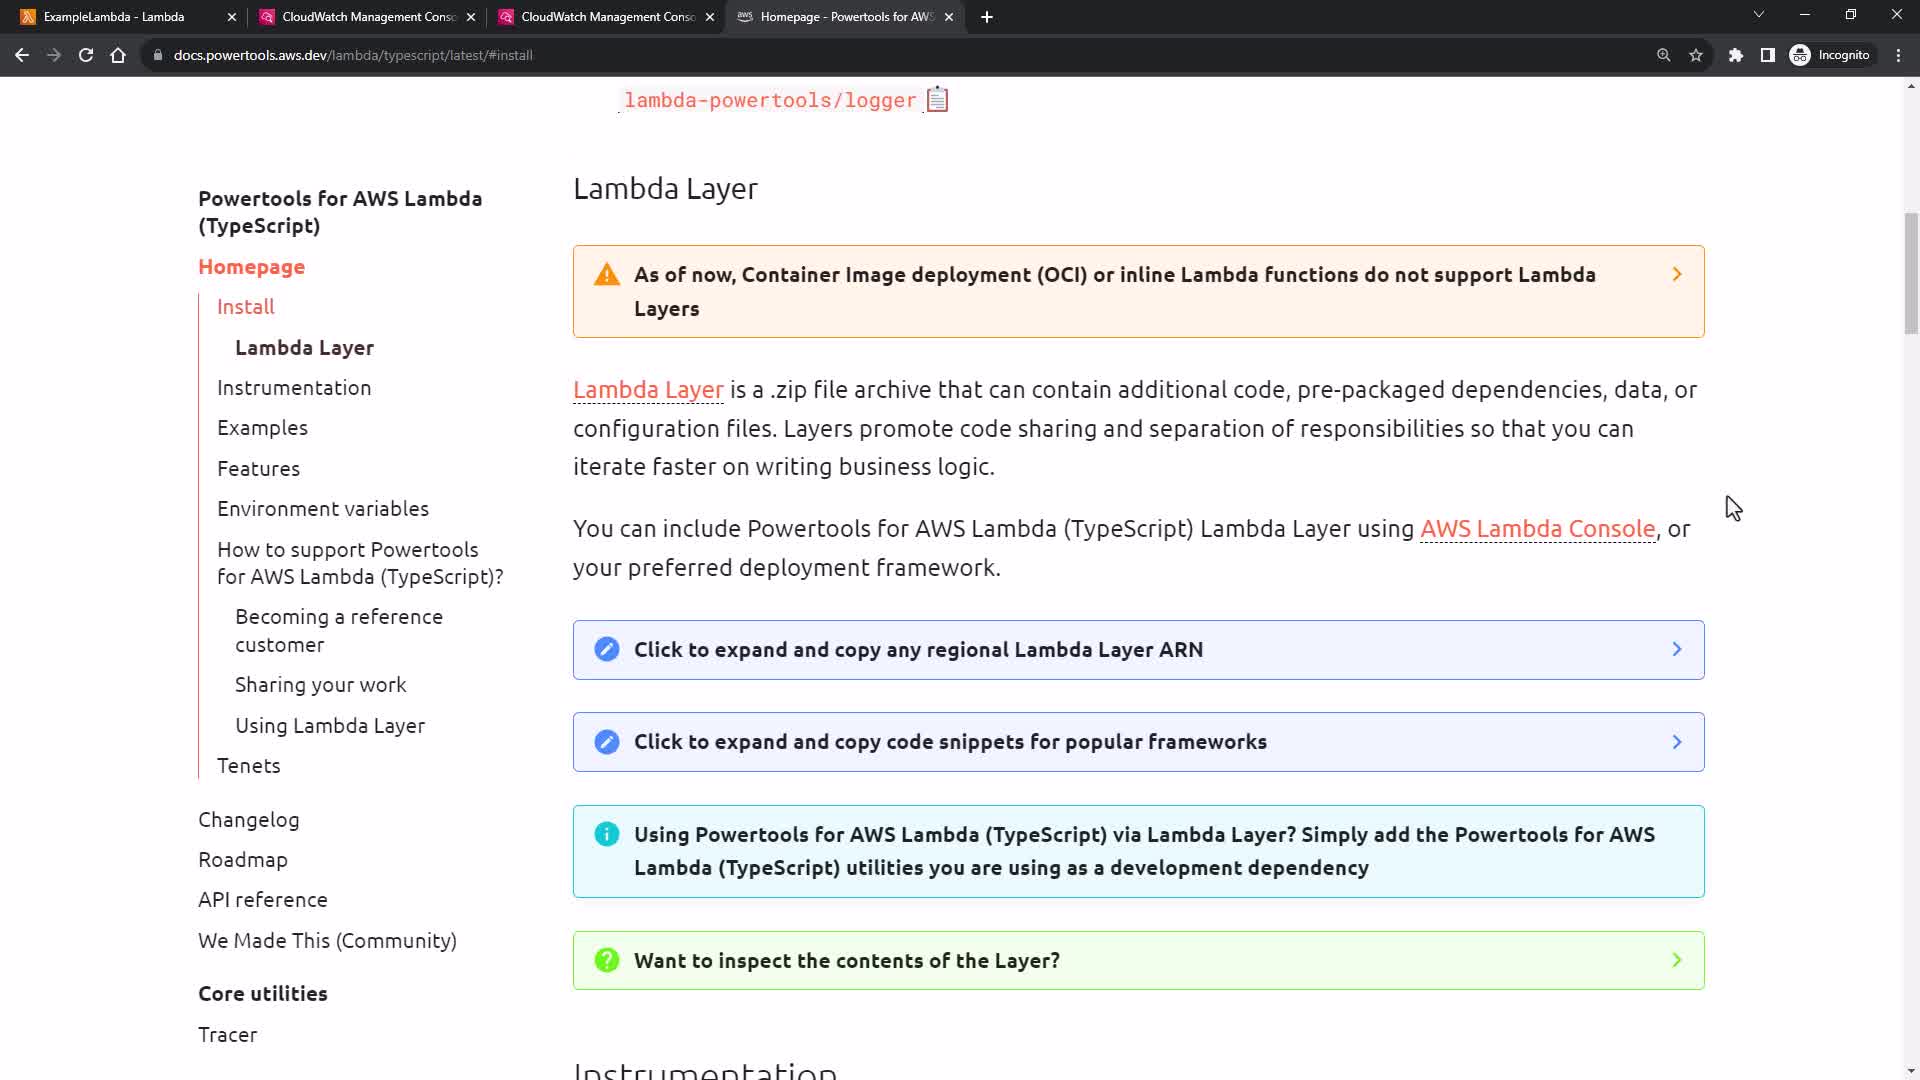
Task: Open a new browser tab
Action: click(x=987, y=17)
